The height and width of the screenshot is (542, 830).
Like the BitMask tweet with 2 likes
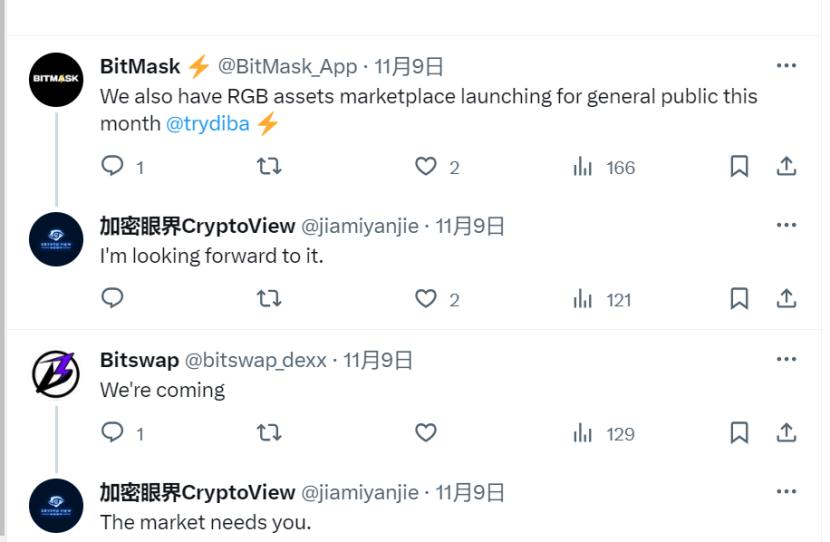point(426,167)
